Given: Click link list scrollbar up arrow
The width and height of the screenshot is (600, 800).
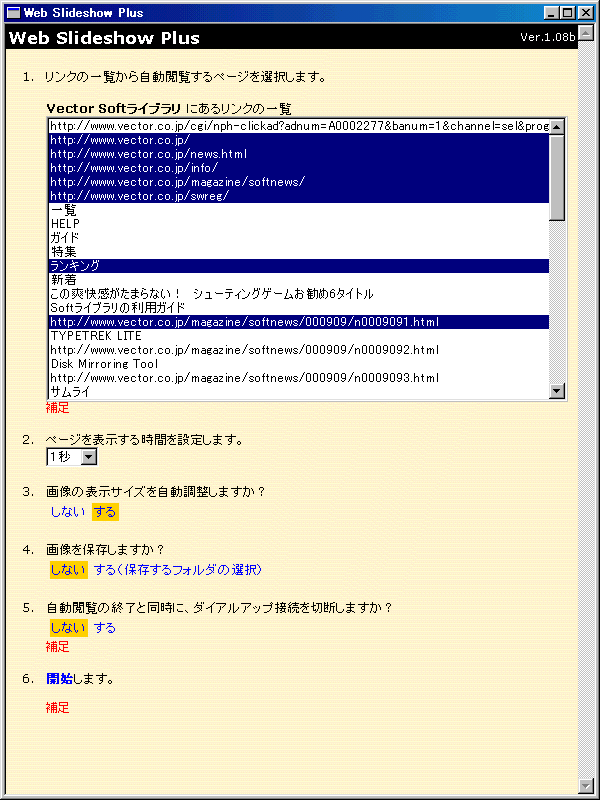Looking at the screenshot, I should coord(557,126).
